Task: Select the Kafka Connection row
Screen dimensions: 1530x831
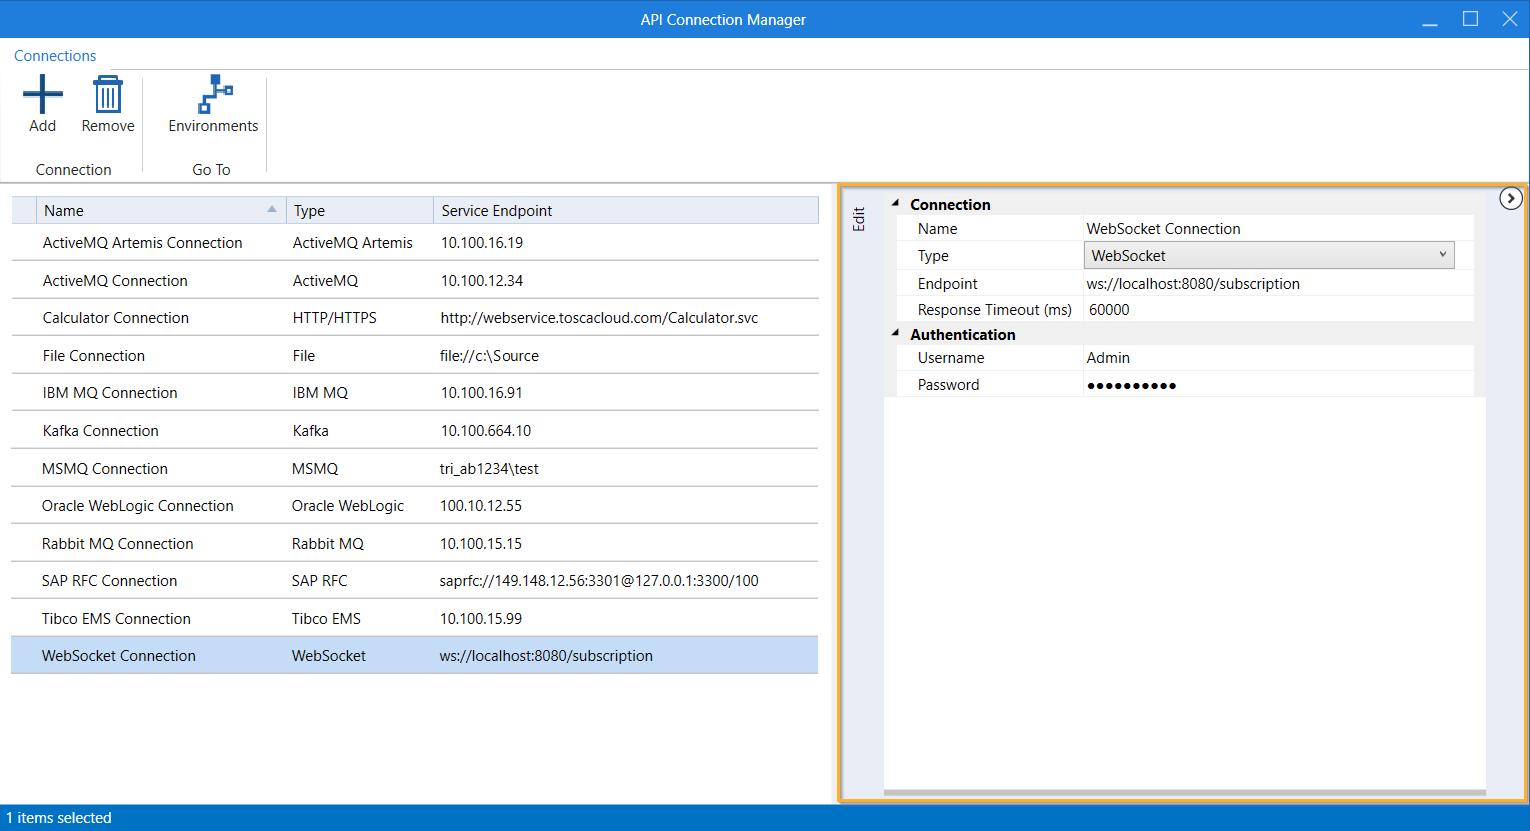Action: (x=100, y=431)
